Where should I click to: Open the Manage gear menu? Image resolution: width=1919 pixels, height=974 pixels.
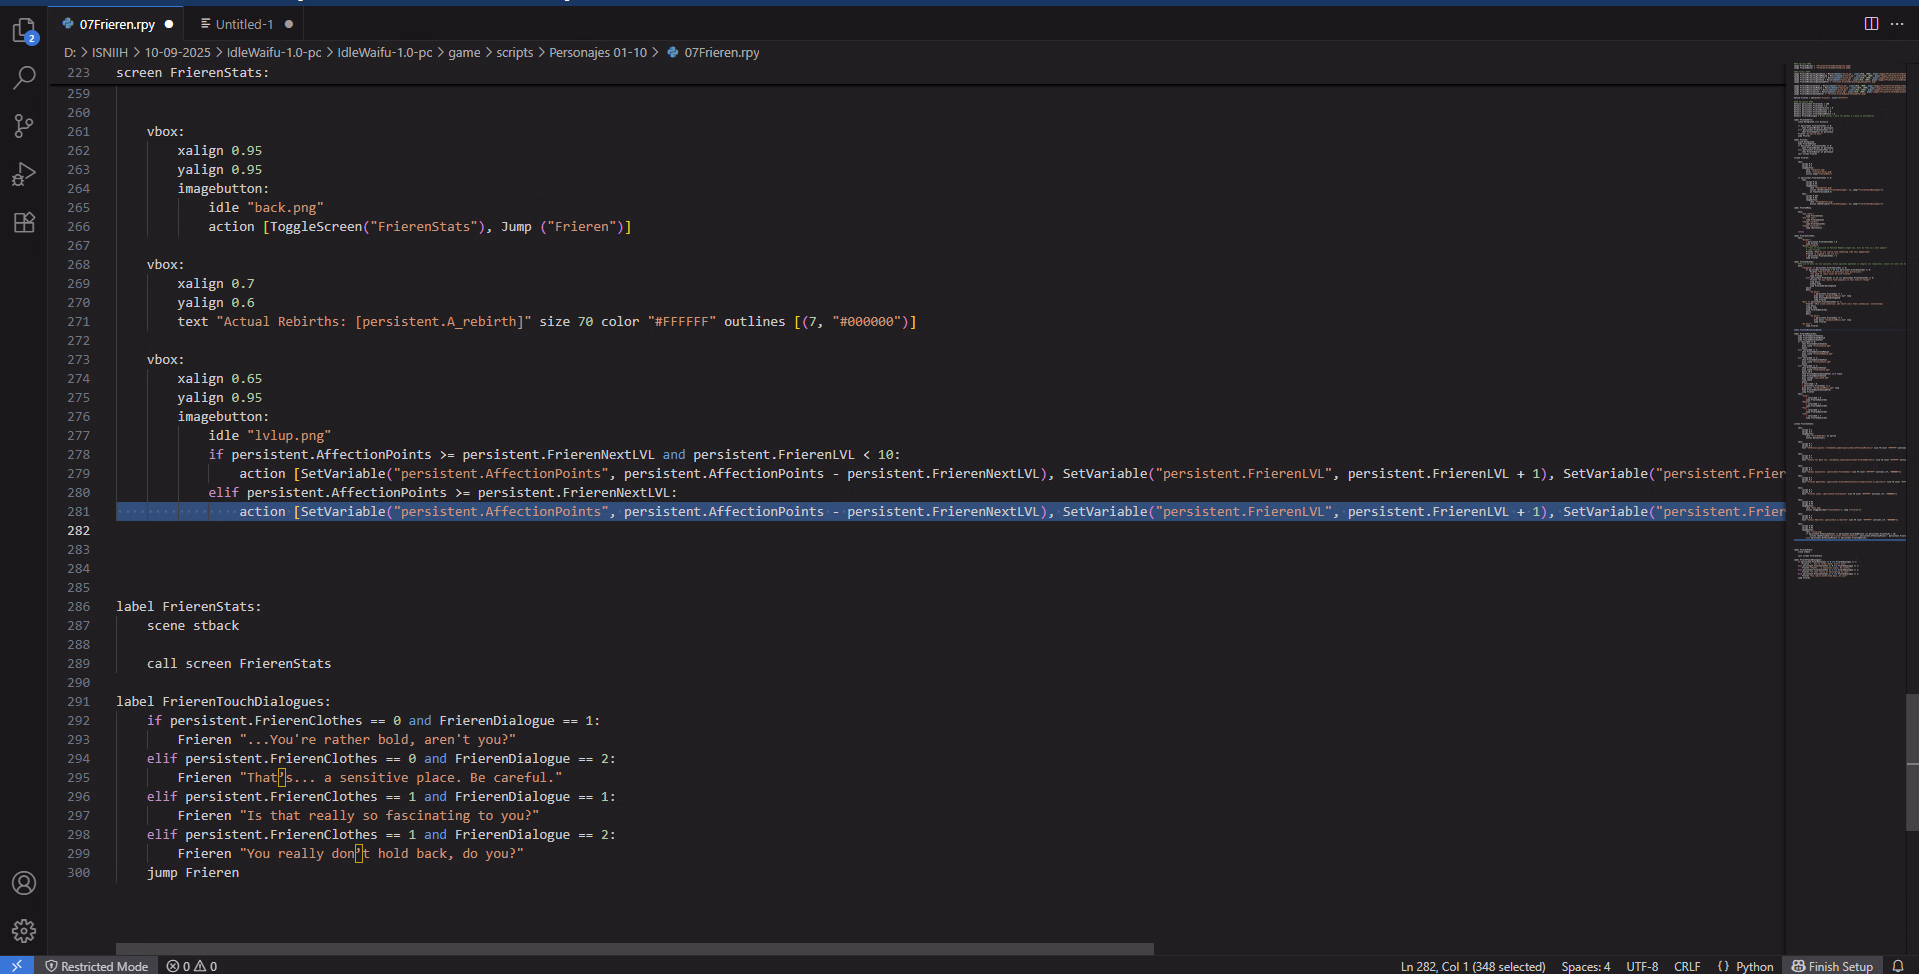tap(24, 931)
